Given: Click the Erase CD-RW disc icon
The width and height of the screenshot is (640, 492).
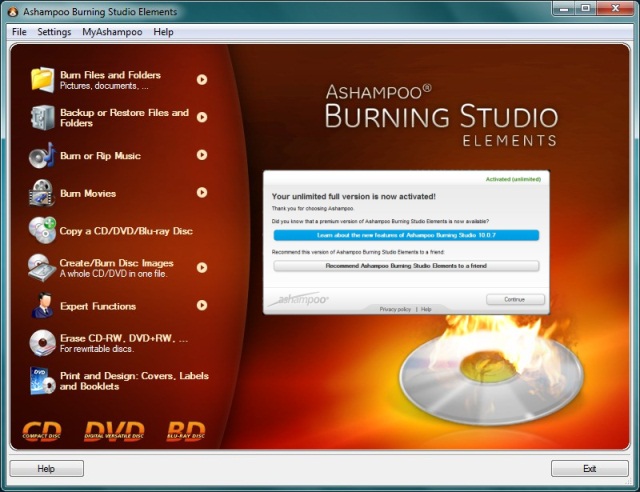Looking at the screenshot, I should [42, 343].
